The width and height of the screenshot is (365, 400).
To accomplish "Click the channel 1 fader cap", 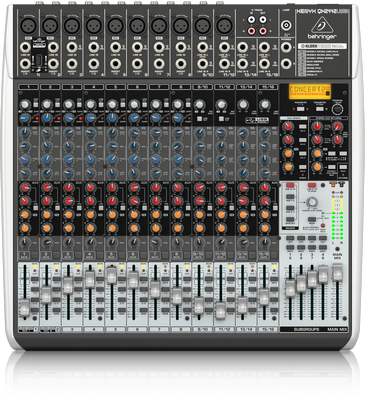I will click(24, 308).
